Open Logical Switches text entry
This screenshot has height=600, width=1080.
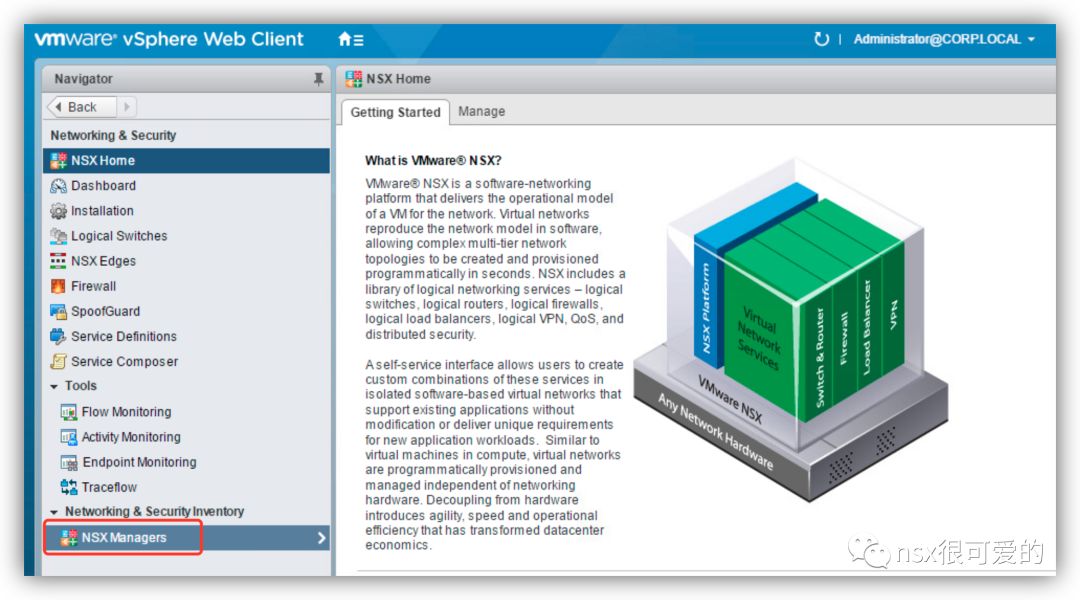[x=119, y=236]
